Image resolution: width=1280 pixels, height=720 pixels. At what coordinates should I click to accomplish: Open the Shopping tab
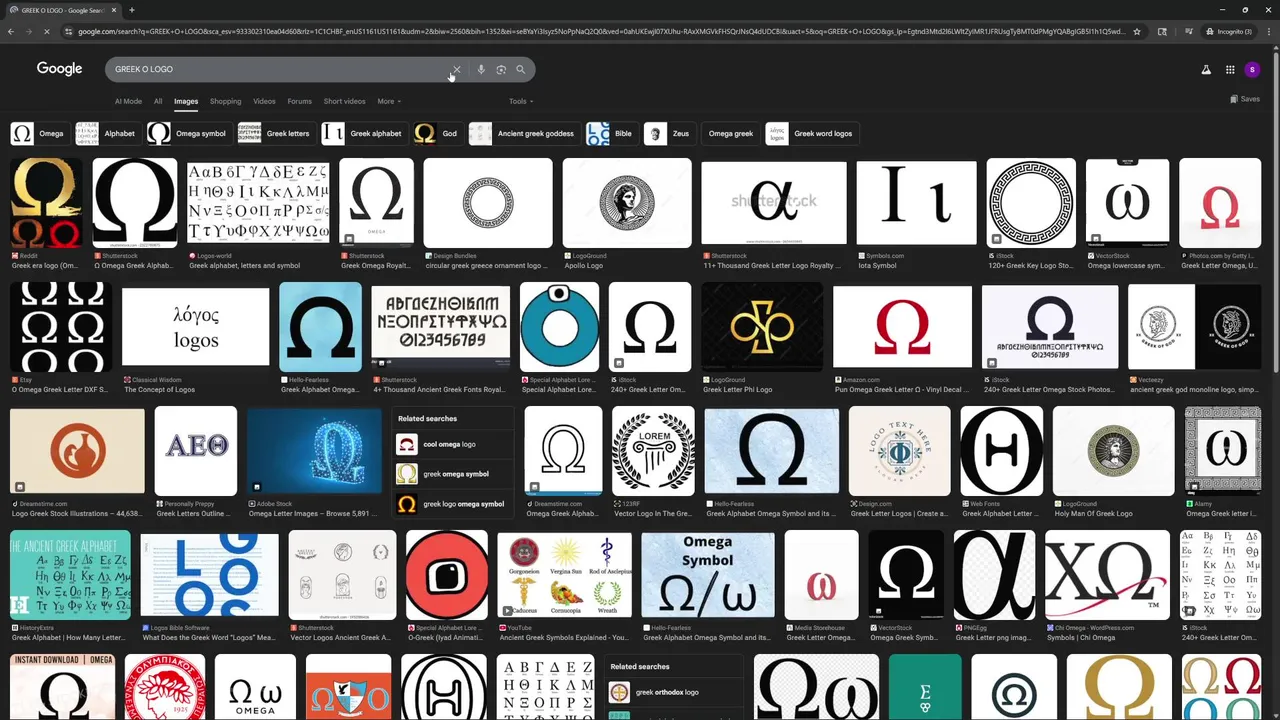click(x=226, y=101)
